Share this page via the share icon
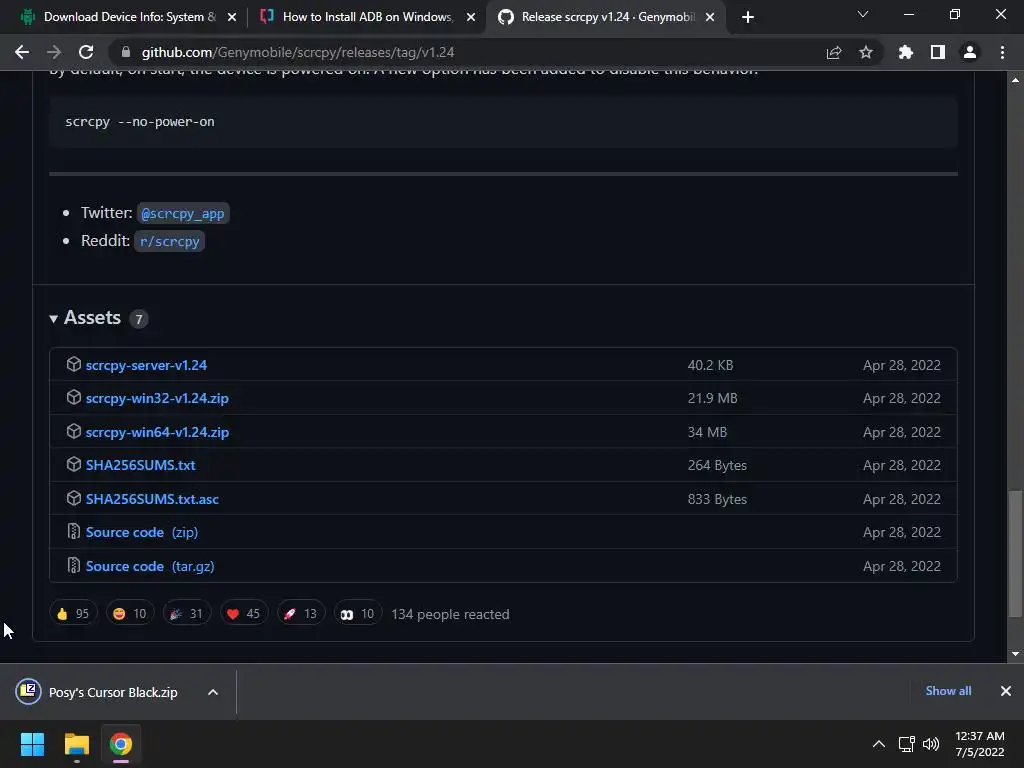 (x=833, y=52)
